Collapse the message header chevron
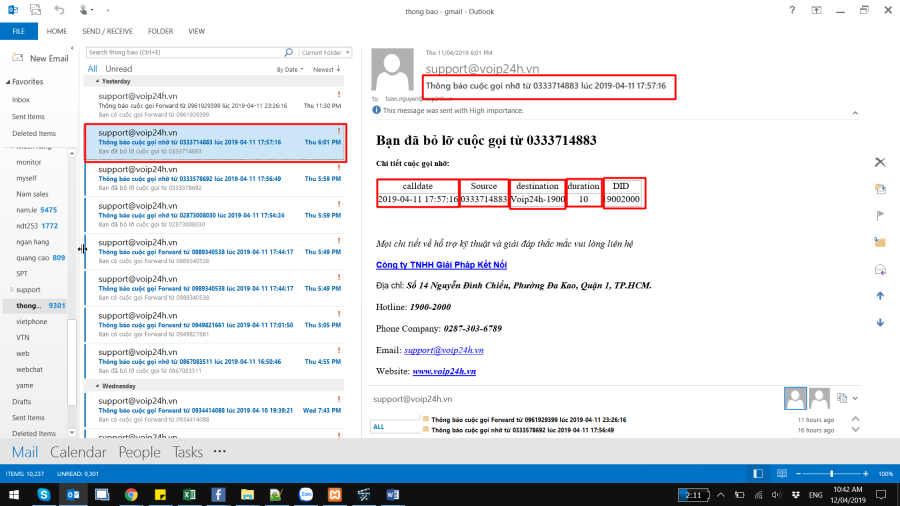900x506 pixels. pyautogui.click(x=855, y=113)
